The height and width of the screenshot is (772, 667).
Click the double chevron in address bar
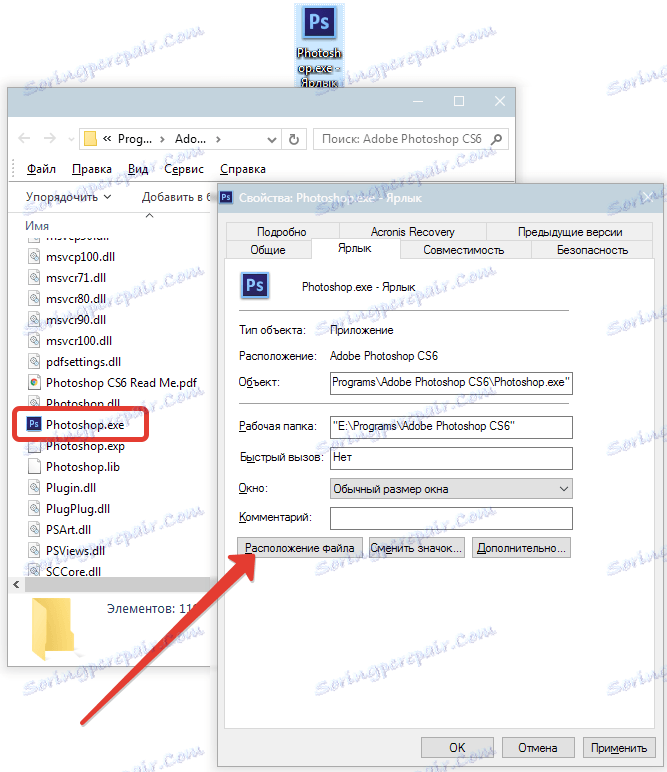click(x=107, y=139)
